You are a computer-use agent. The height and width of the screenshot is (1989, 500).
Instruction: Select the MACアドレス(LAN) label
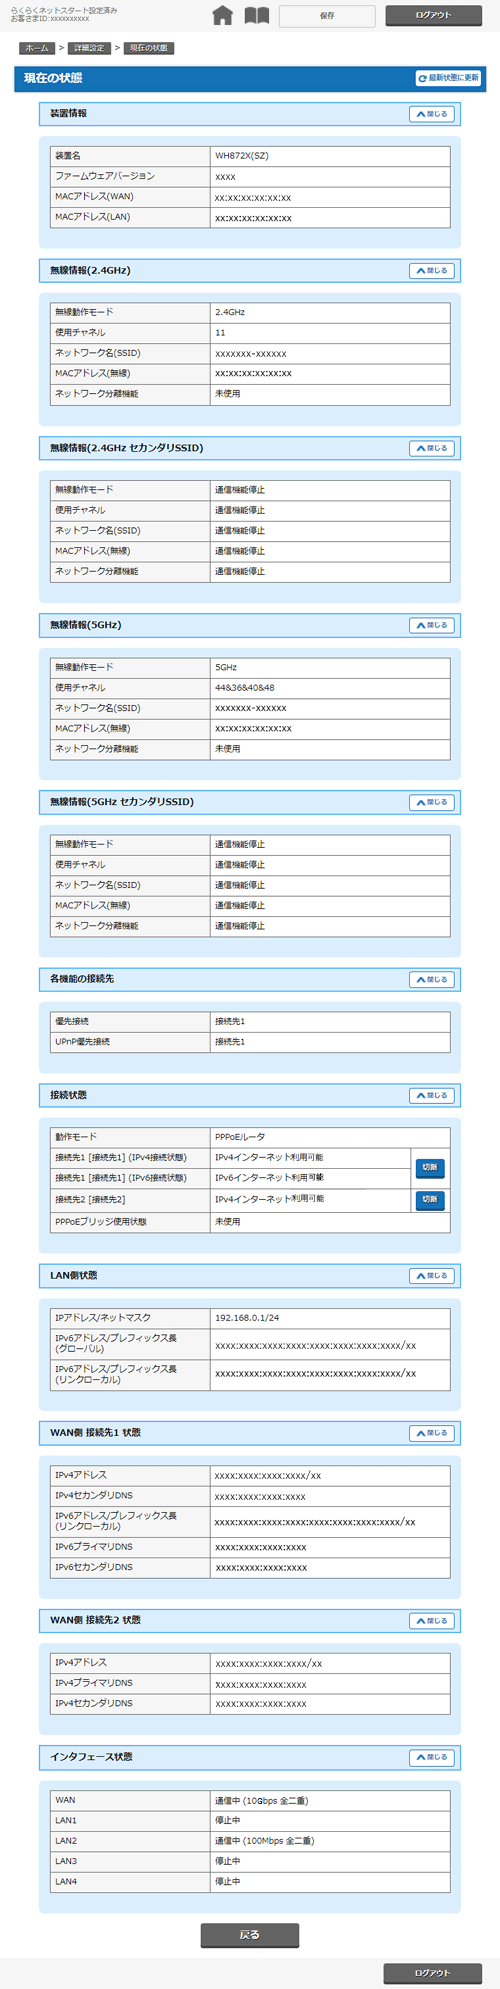(x=92, y=217)
